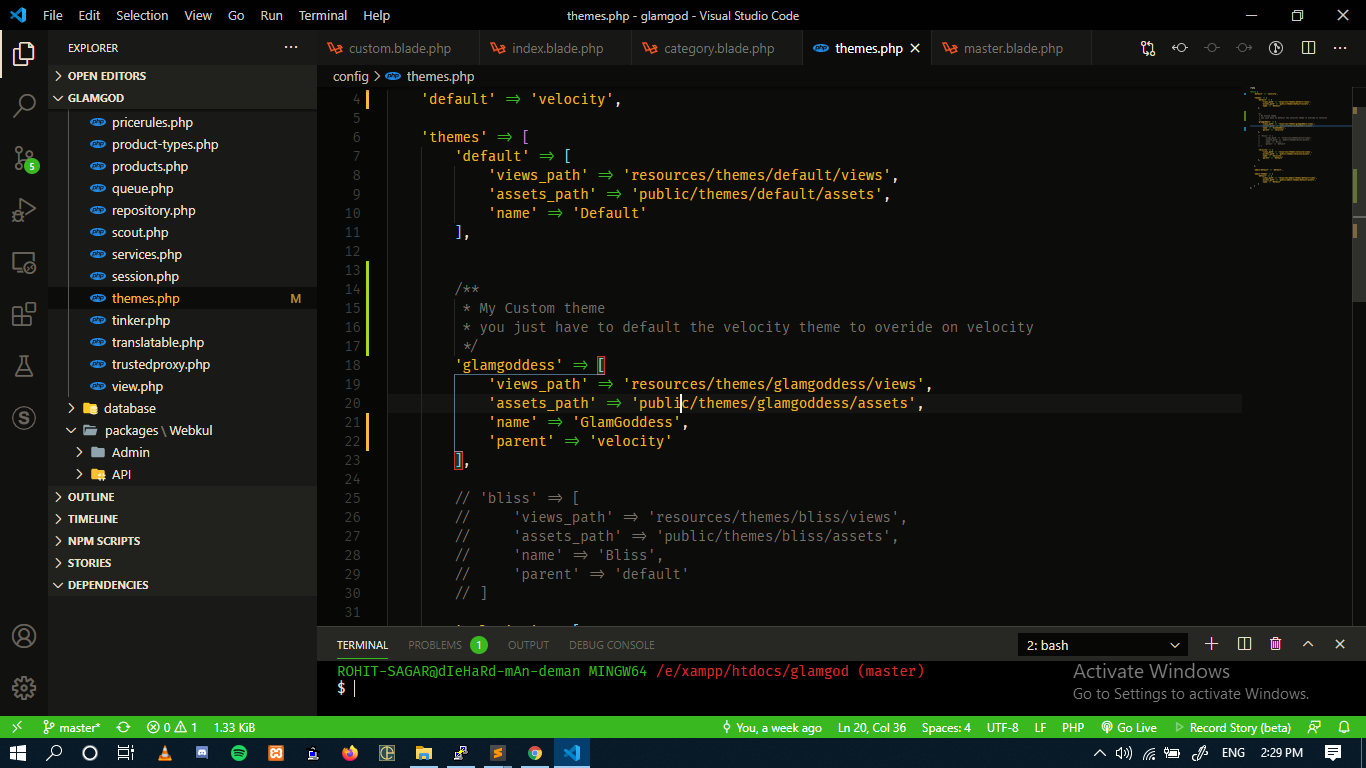This screenshot has width=1366, height=768.
Task: Open the Accounts menu icon
Action: (x=24, y=636)
